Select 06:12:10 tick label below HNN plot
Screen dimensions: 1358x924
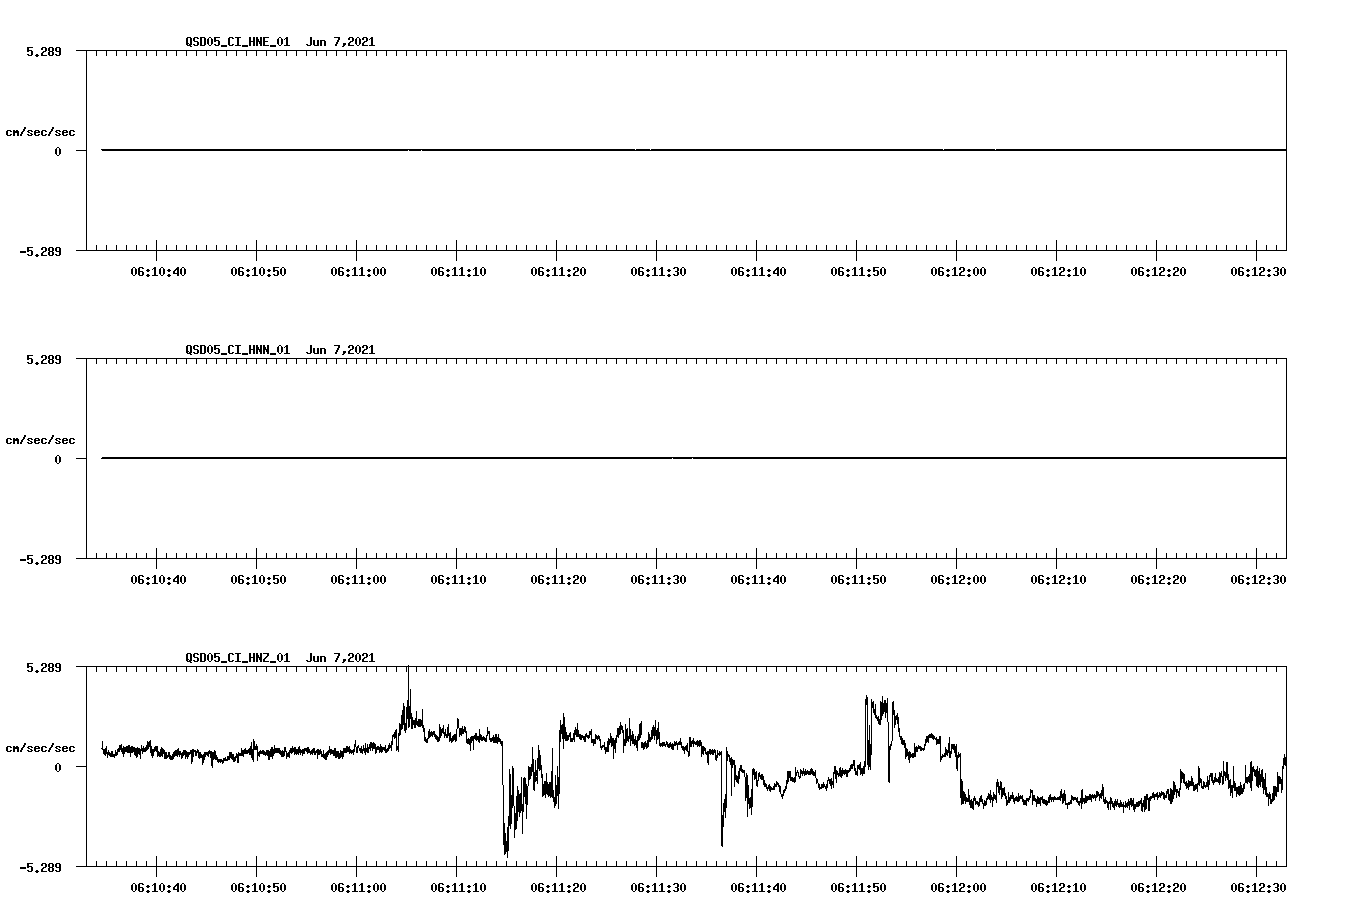click(1058, 580)
